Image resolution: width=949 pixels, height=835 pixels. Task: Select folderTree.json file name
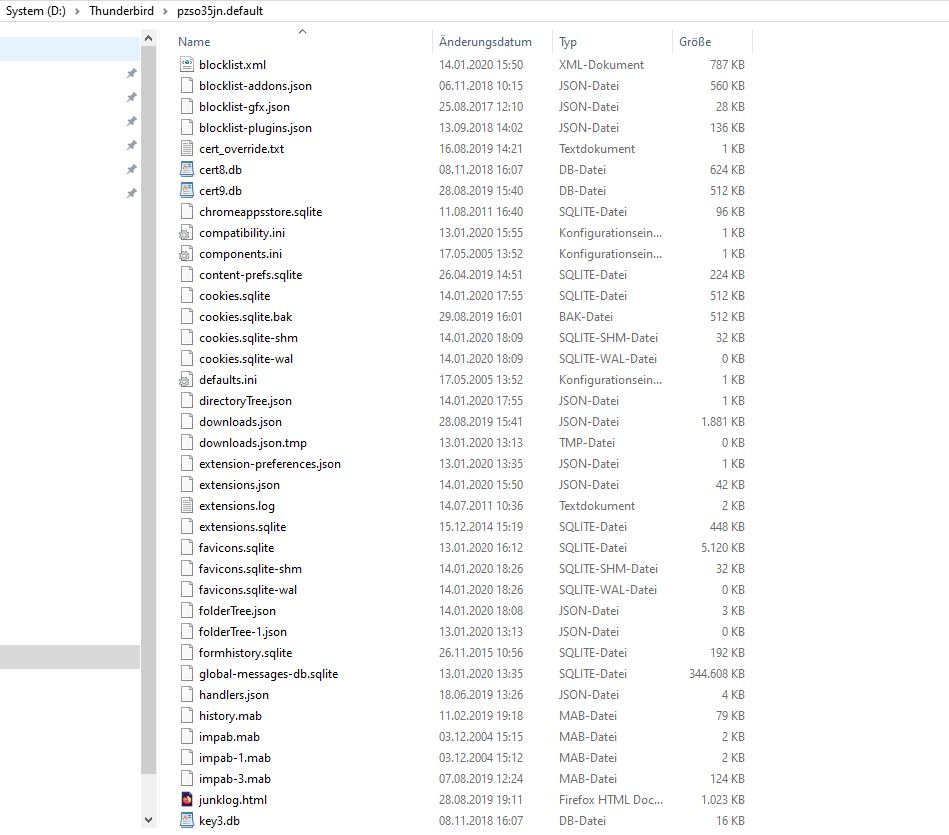(237, 611)
